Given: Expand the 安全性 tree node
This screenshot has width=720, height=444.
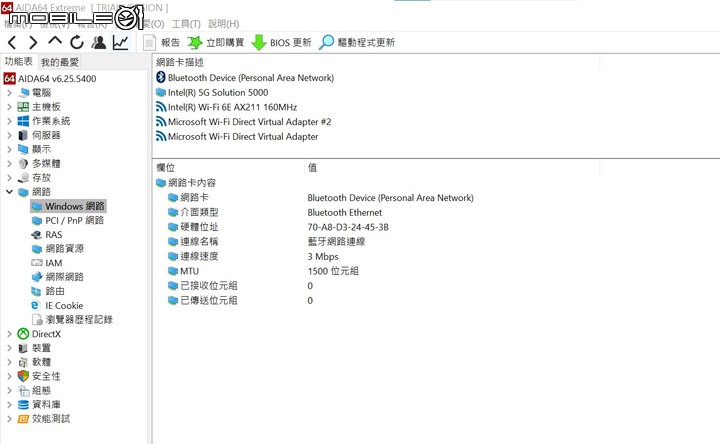Looking at the screenshot, I should tap(10, 377).
